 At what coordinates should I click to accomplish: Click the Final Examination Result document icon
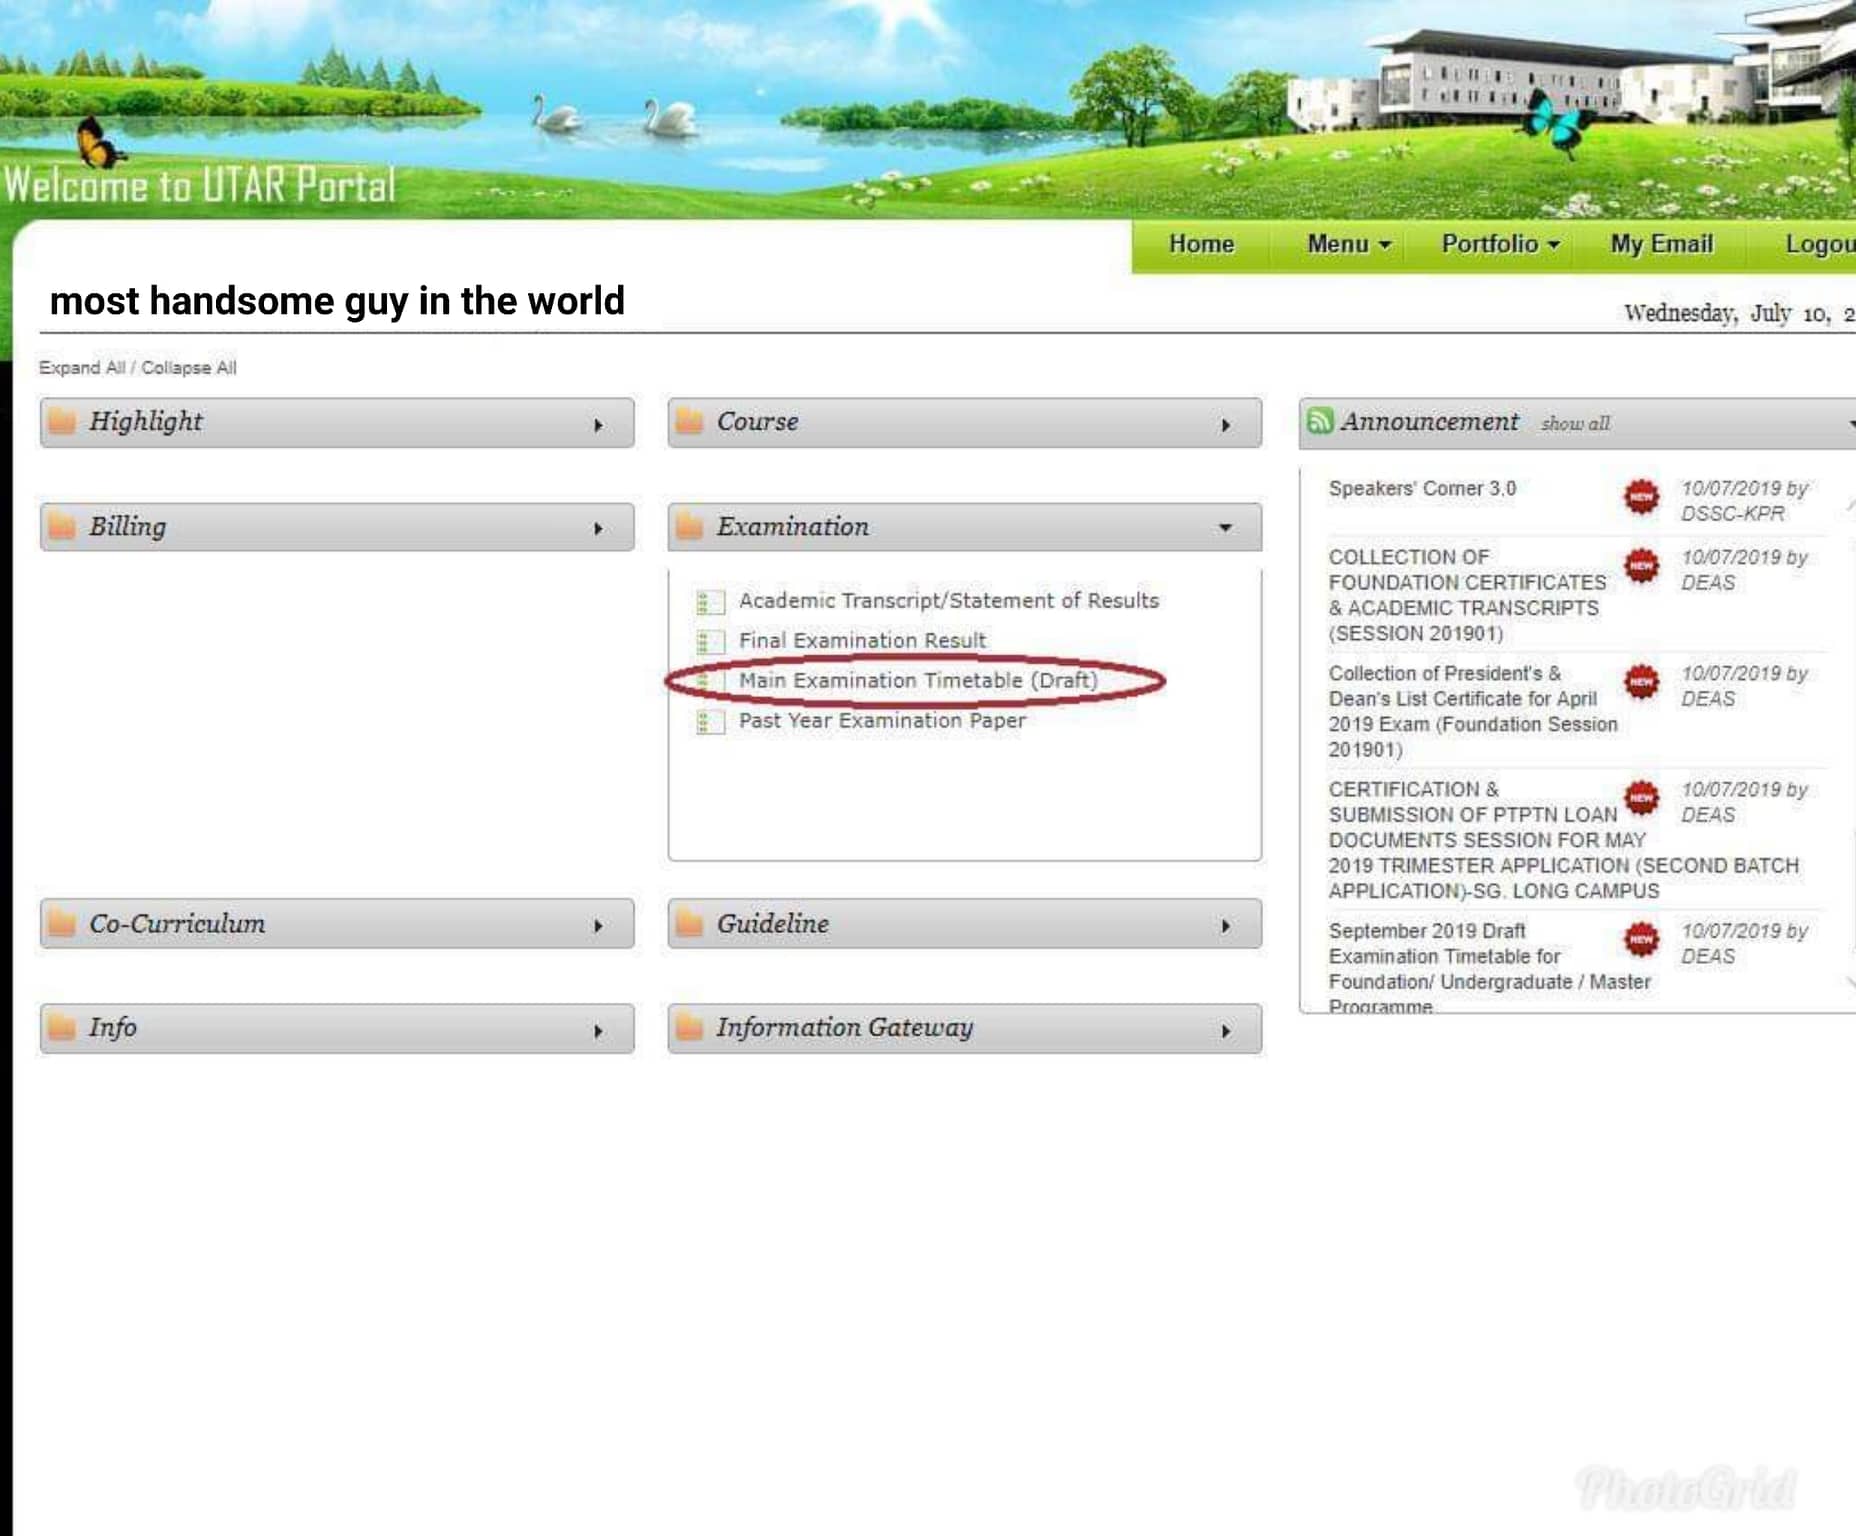point(709,641)
